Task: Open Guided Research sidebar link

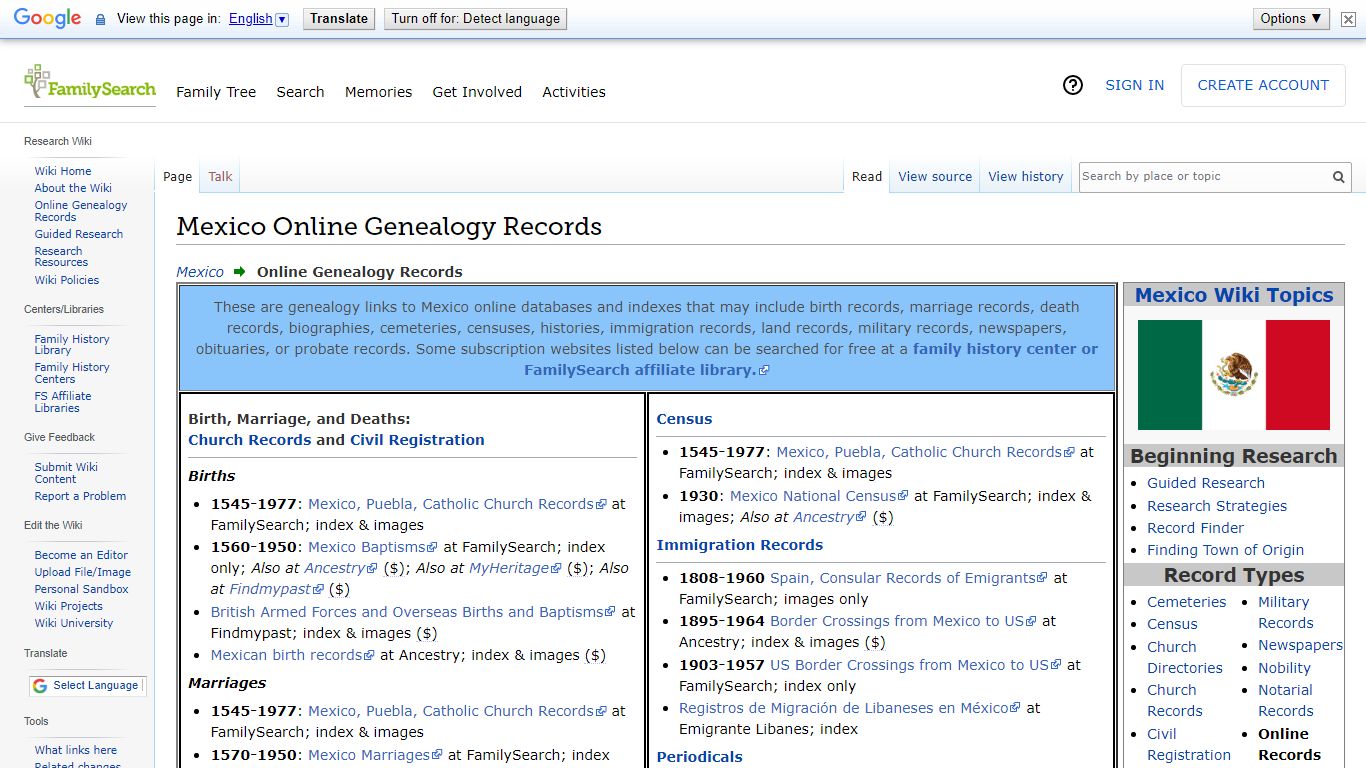Action: [79, 234]
